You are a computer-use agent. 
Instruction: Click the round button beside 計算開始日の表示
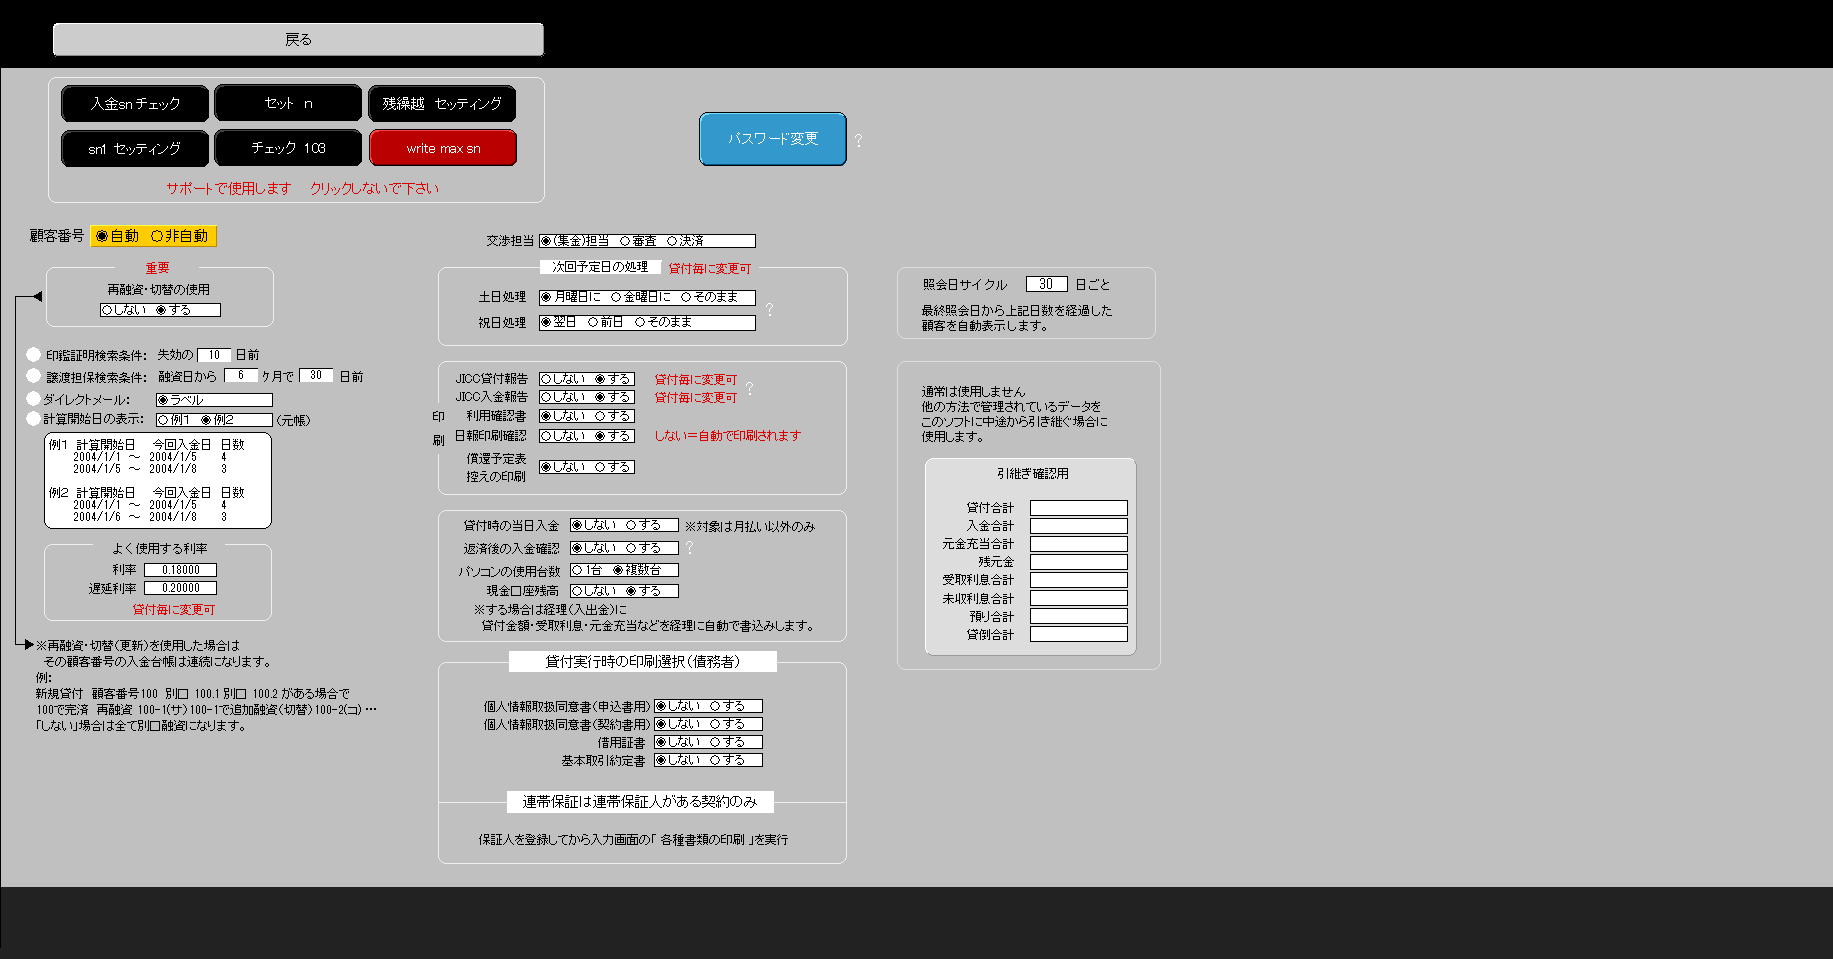click(x=34, y=419)
